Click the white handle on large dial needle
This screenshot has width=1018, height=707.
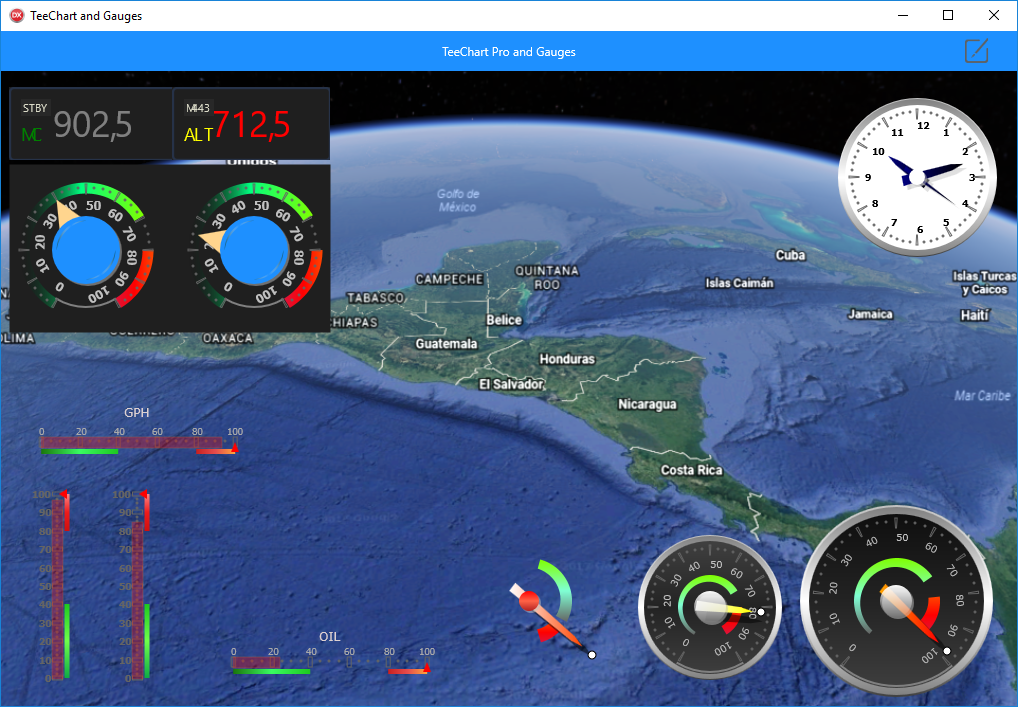click(x=947, y=650)
